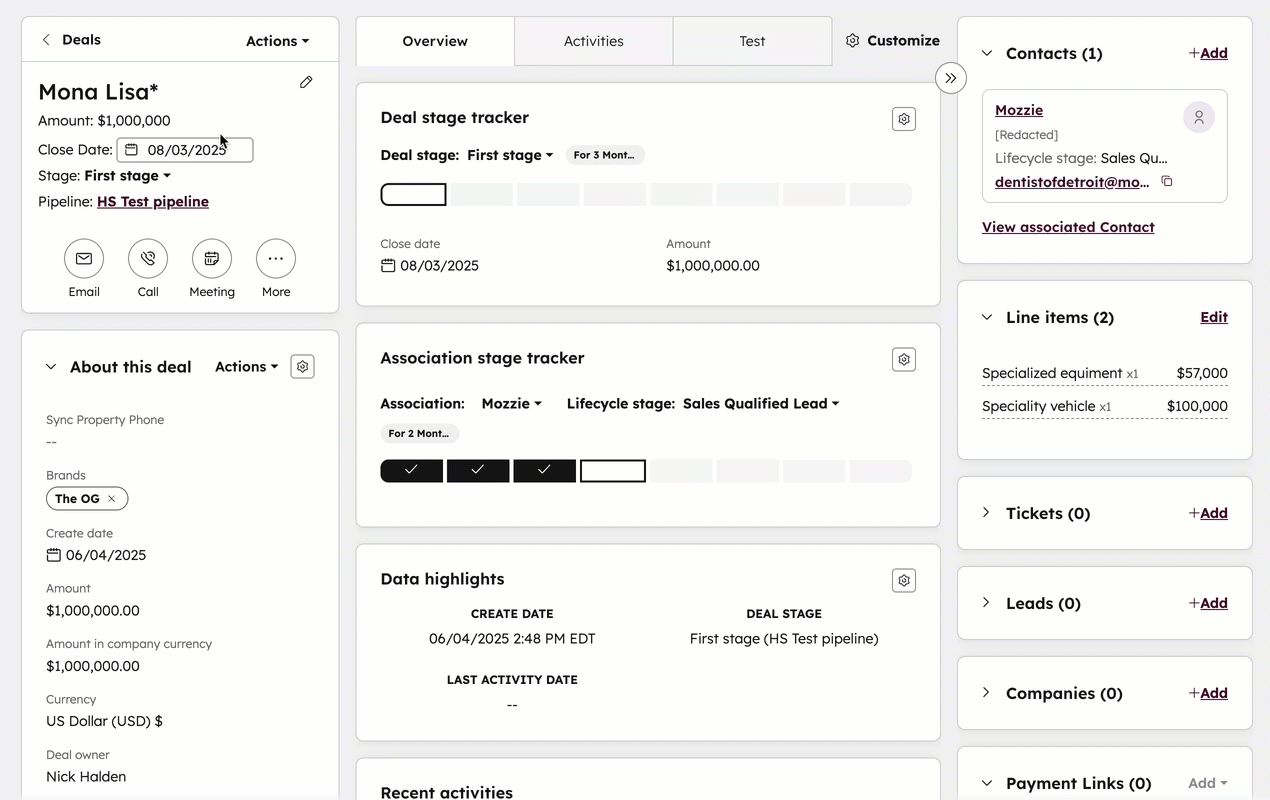Mark the fourth association stage checkpoint complete
1270x800 pixels.
(612, 470)
